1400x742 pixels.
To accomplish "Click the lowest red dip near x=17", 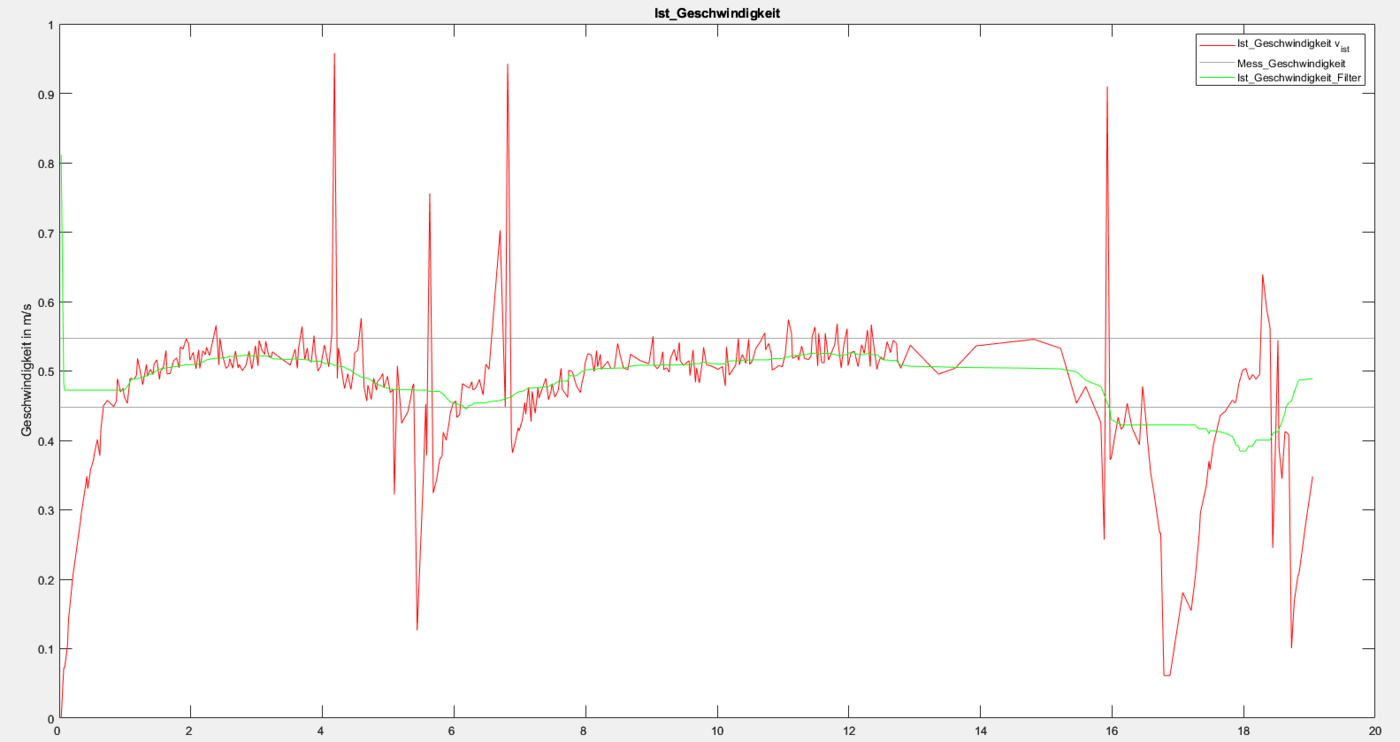I will click(1167, 675).
